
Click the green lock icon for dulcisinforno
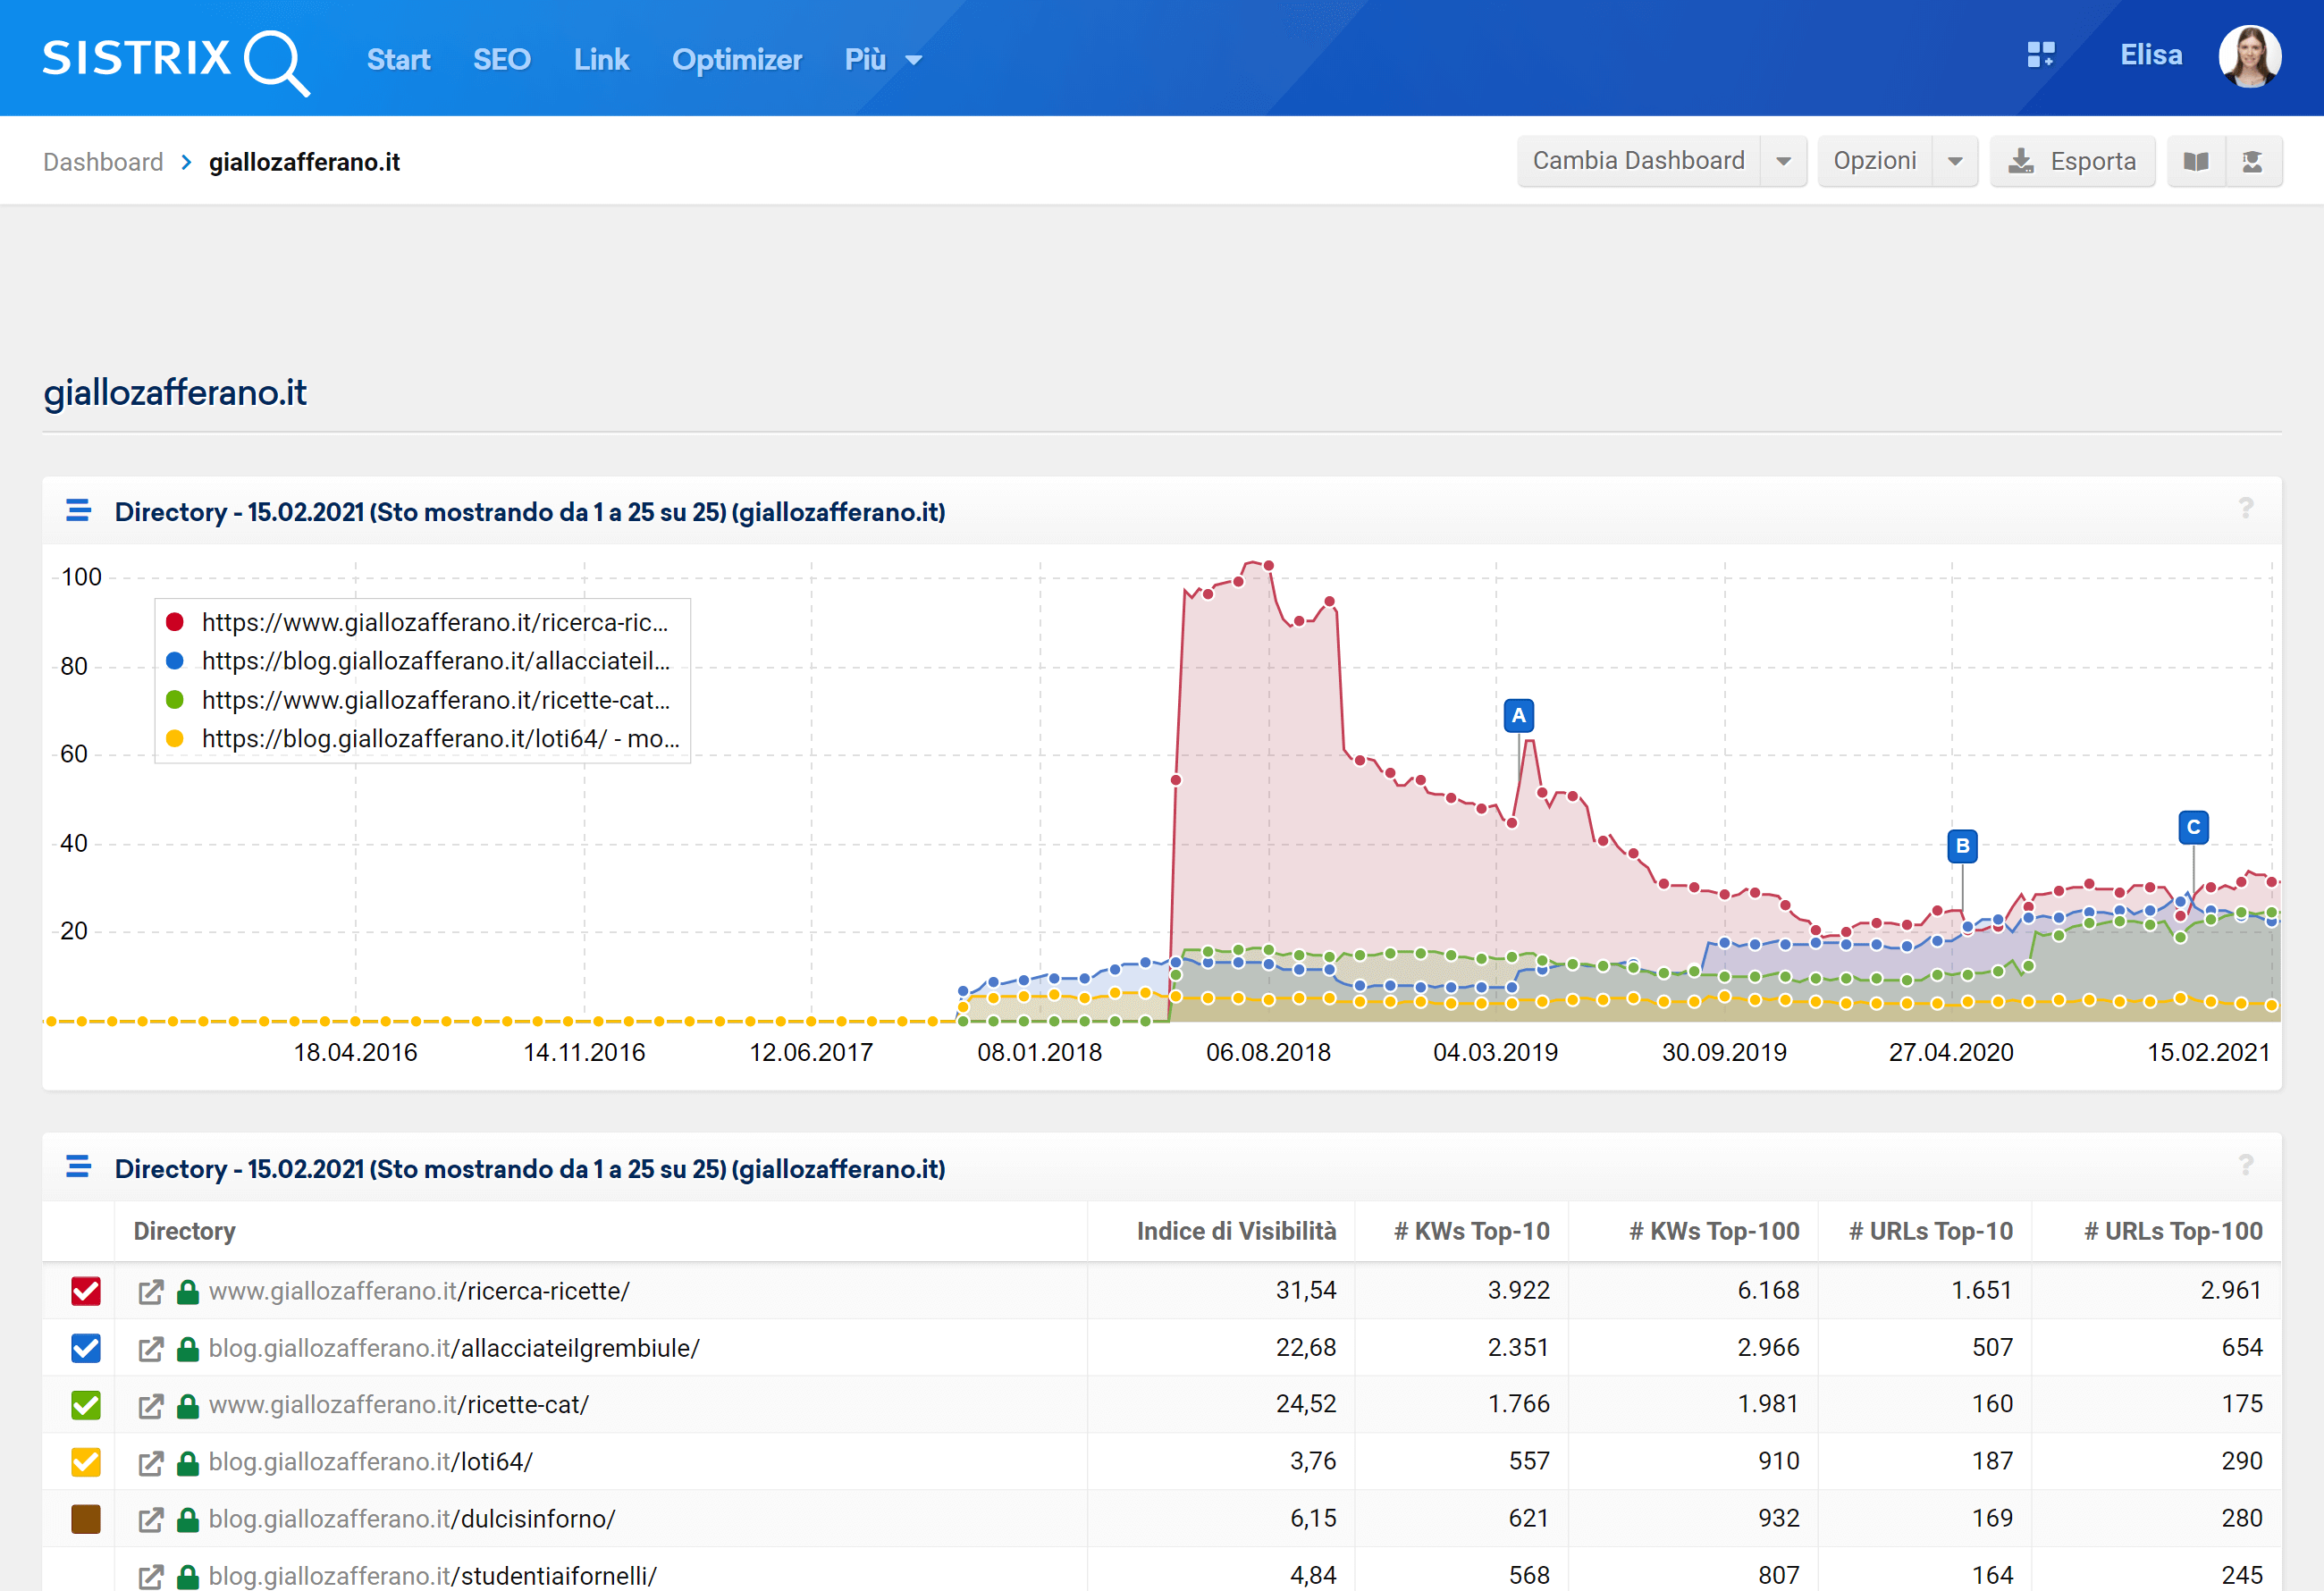click(x=187, y=1520)
